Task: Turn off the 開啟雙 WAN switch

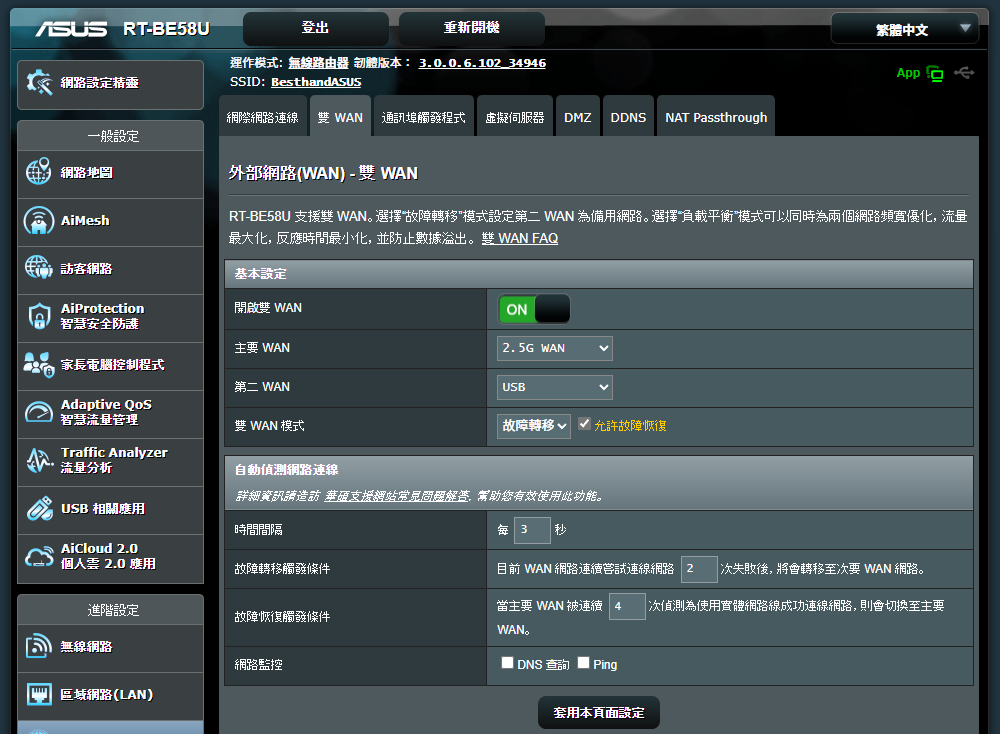Action: (534, 309)
